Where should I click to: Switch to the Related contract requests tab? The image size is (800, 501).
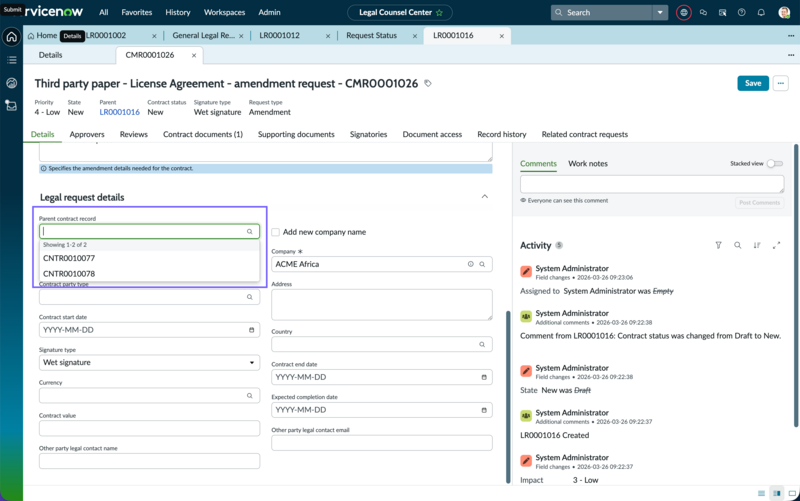[x=585, y=134]
